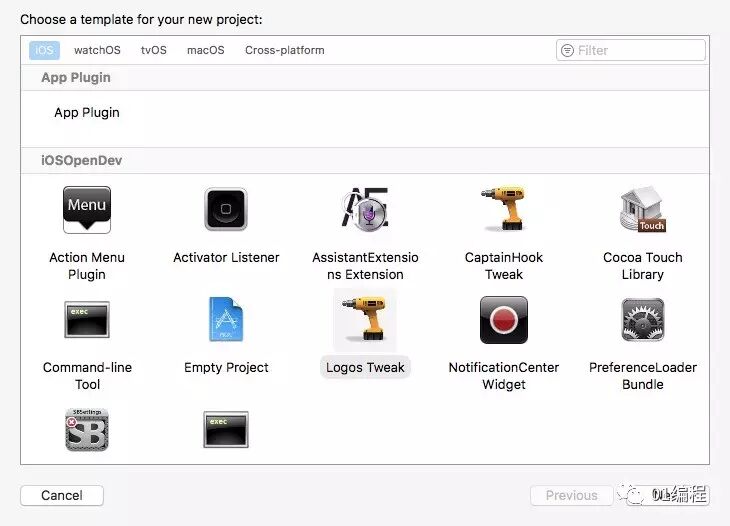Open the tvOS tab
Screen dimensions: 730x526
(154, 50)
